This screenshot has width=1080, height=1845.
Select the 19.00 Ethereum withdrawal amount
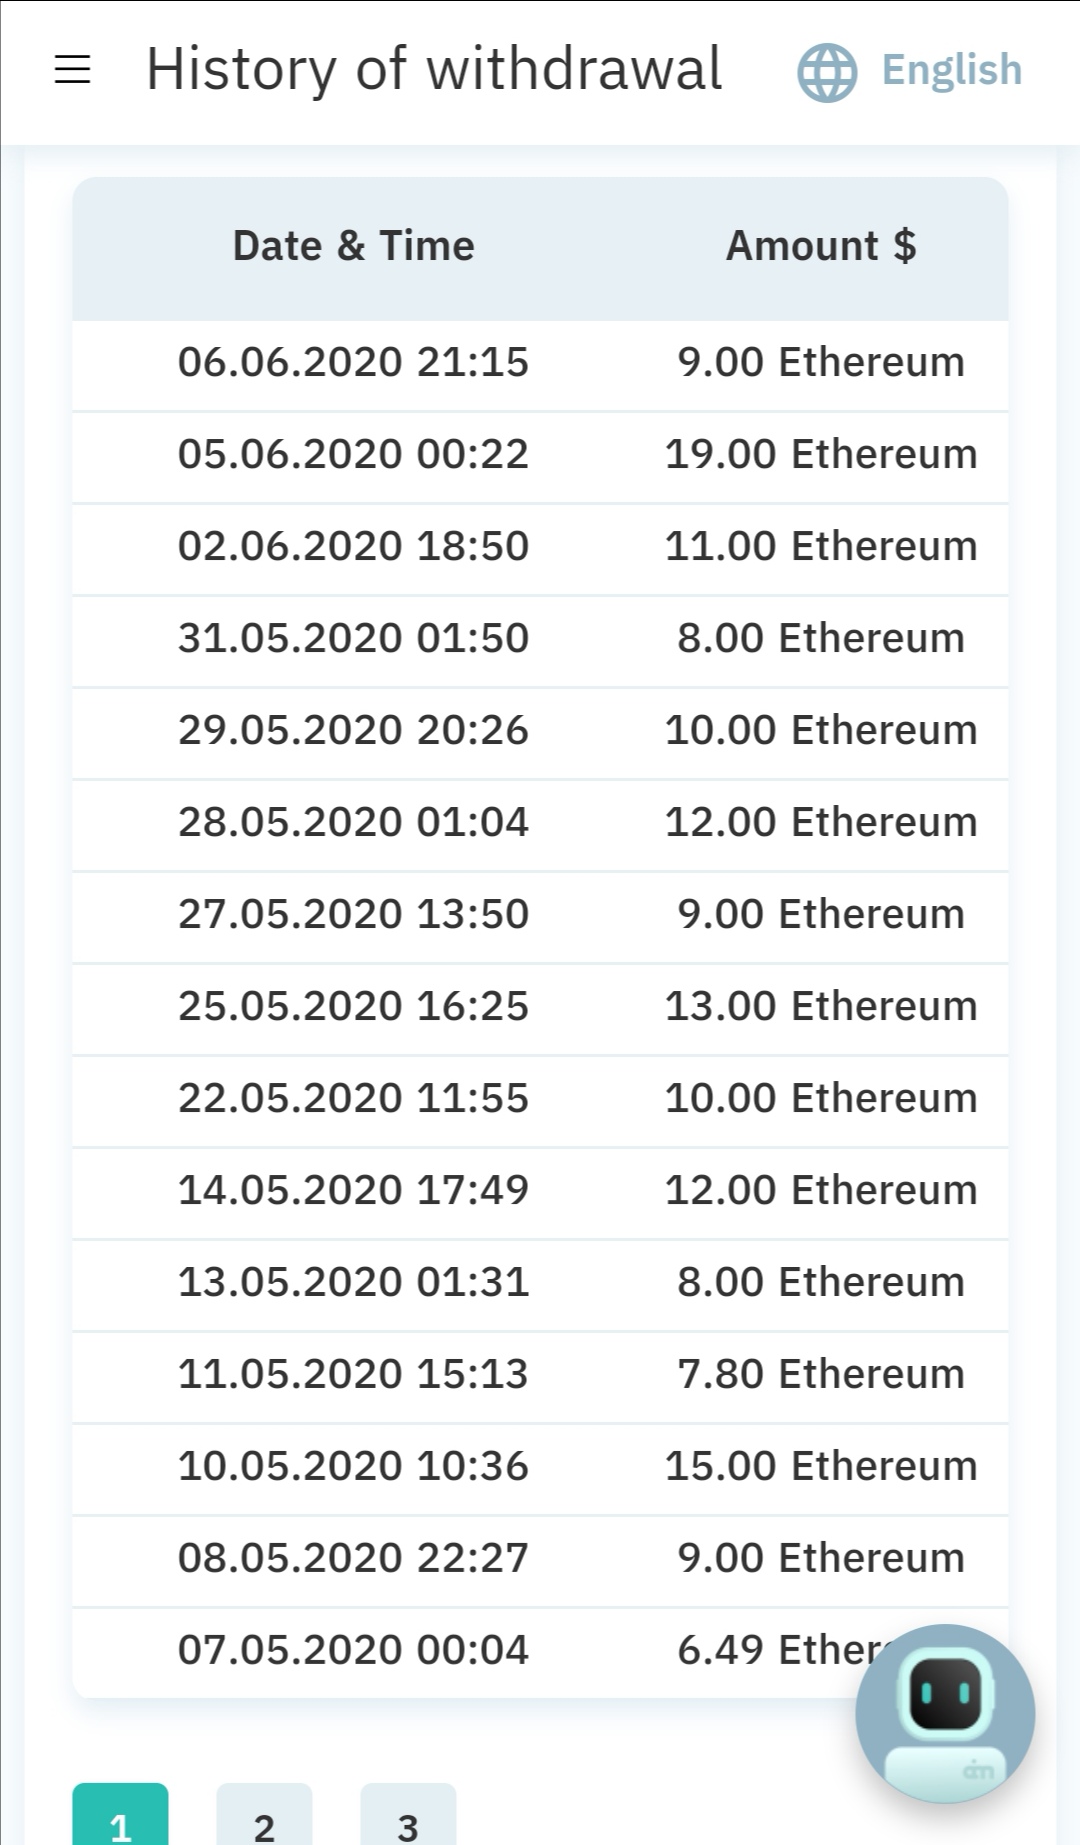click(820, 454)
